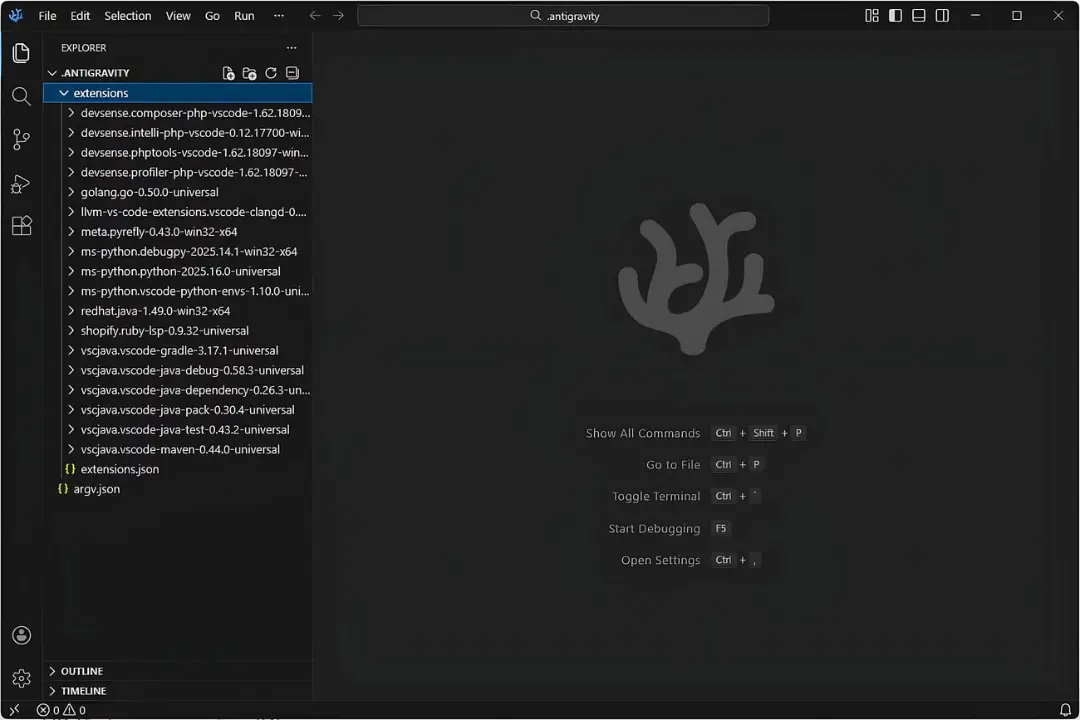The height and width of the screenshot is (720, 1080).
Task: Open the argv.json file
Action: tap(177, 489)
